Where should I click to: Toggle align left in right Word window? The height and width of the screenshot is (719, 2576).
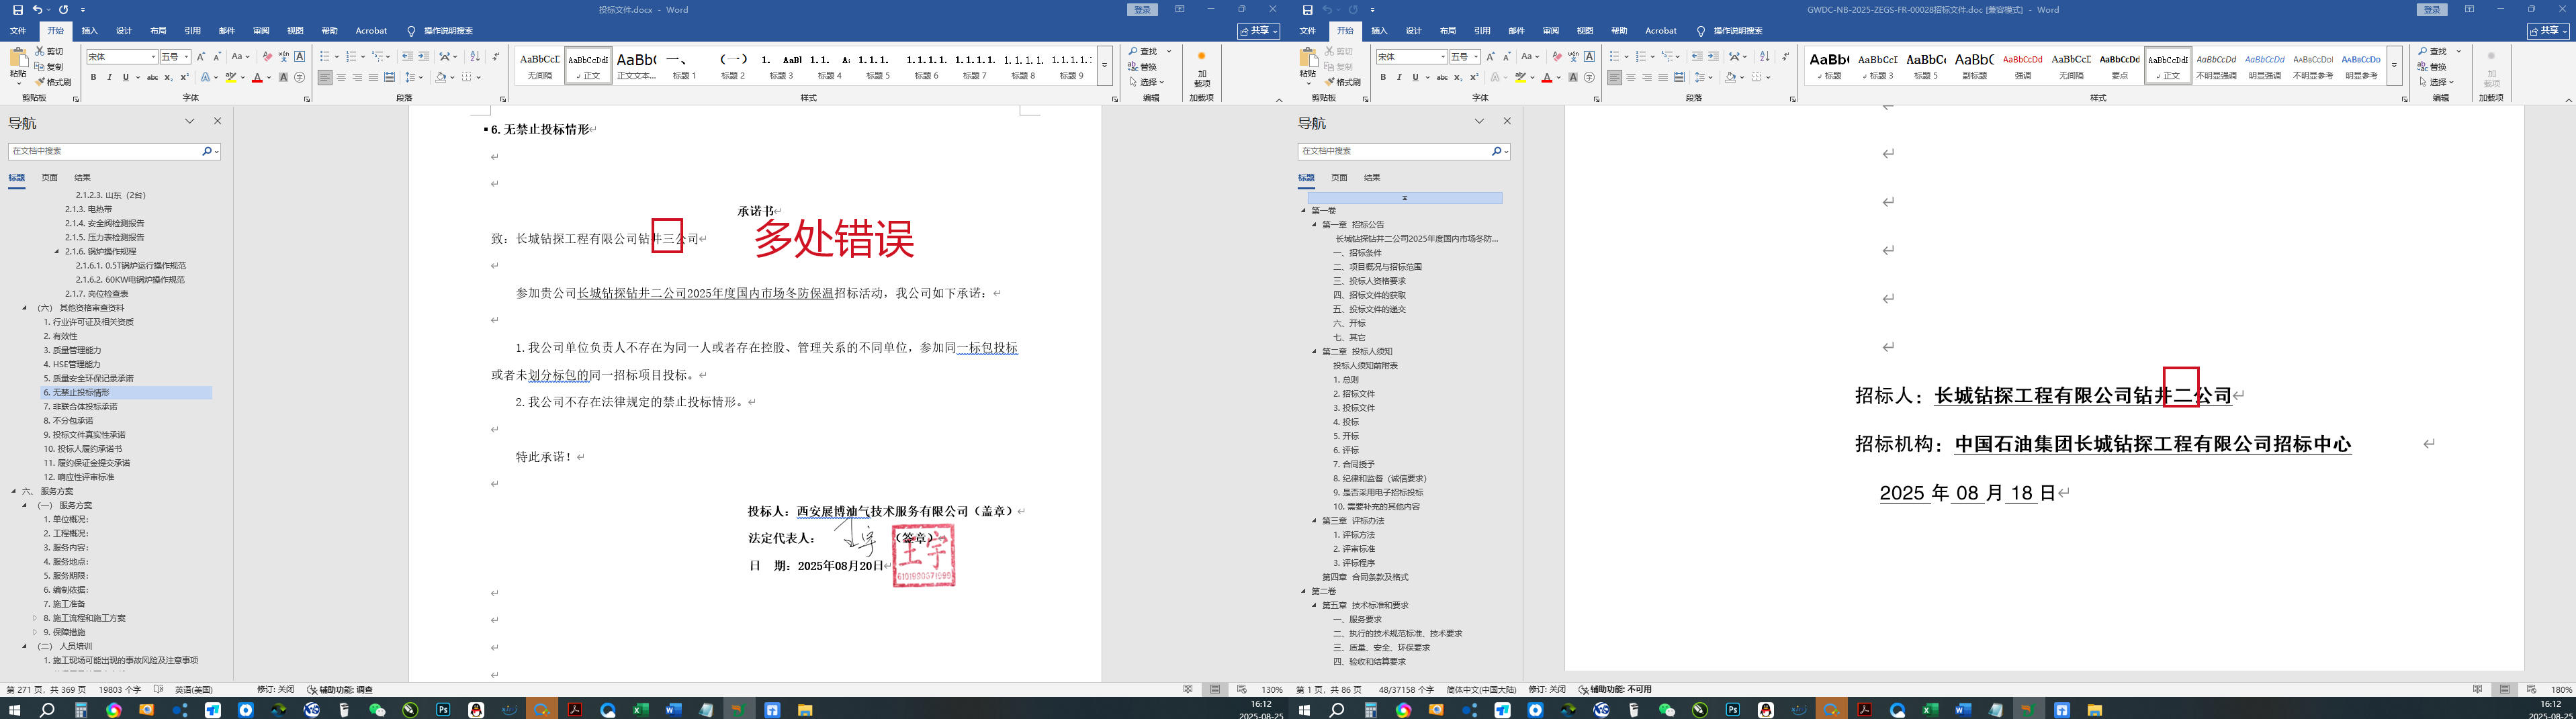pos(1615,77)
